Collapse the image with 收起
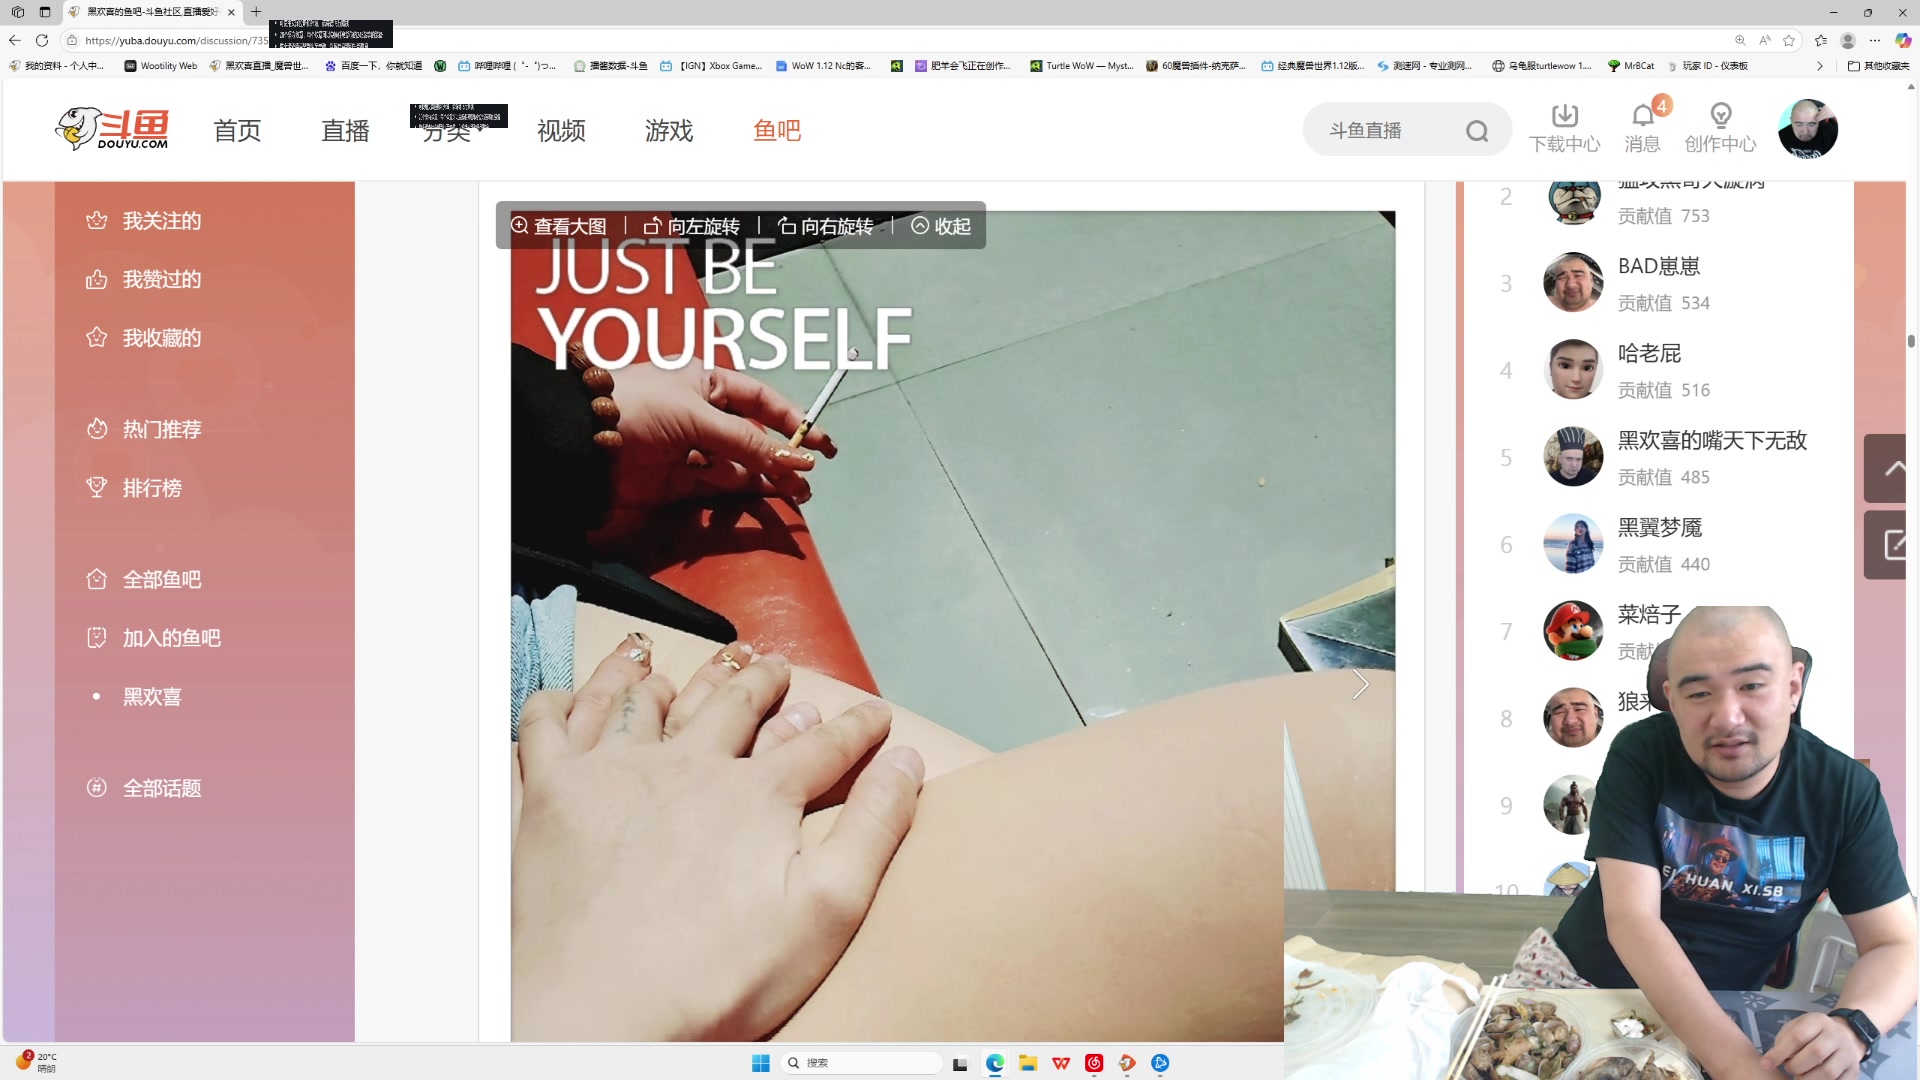The image size is (1920, 1080). point(941,226)
